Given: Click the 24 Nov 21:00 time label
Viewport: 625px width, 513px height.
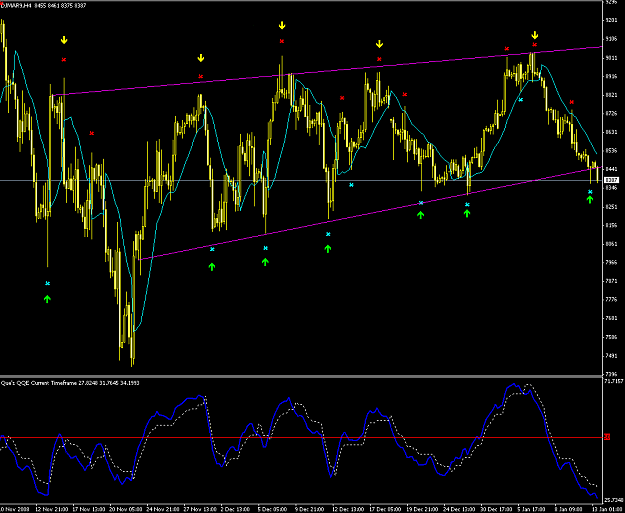Looking at the screenshot, I should pyautogui.click(x=162, y=509).
